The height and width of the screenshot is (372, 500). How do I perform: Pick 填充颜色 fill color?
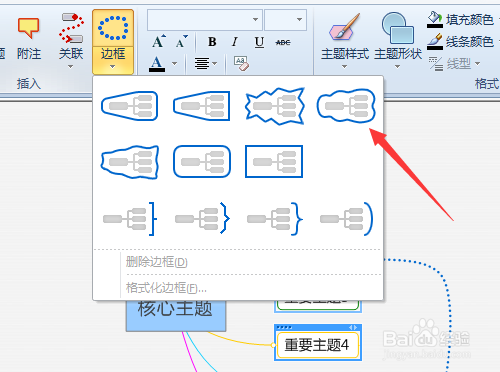(x=460, y=20)
